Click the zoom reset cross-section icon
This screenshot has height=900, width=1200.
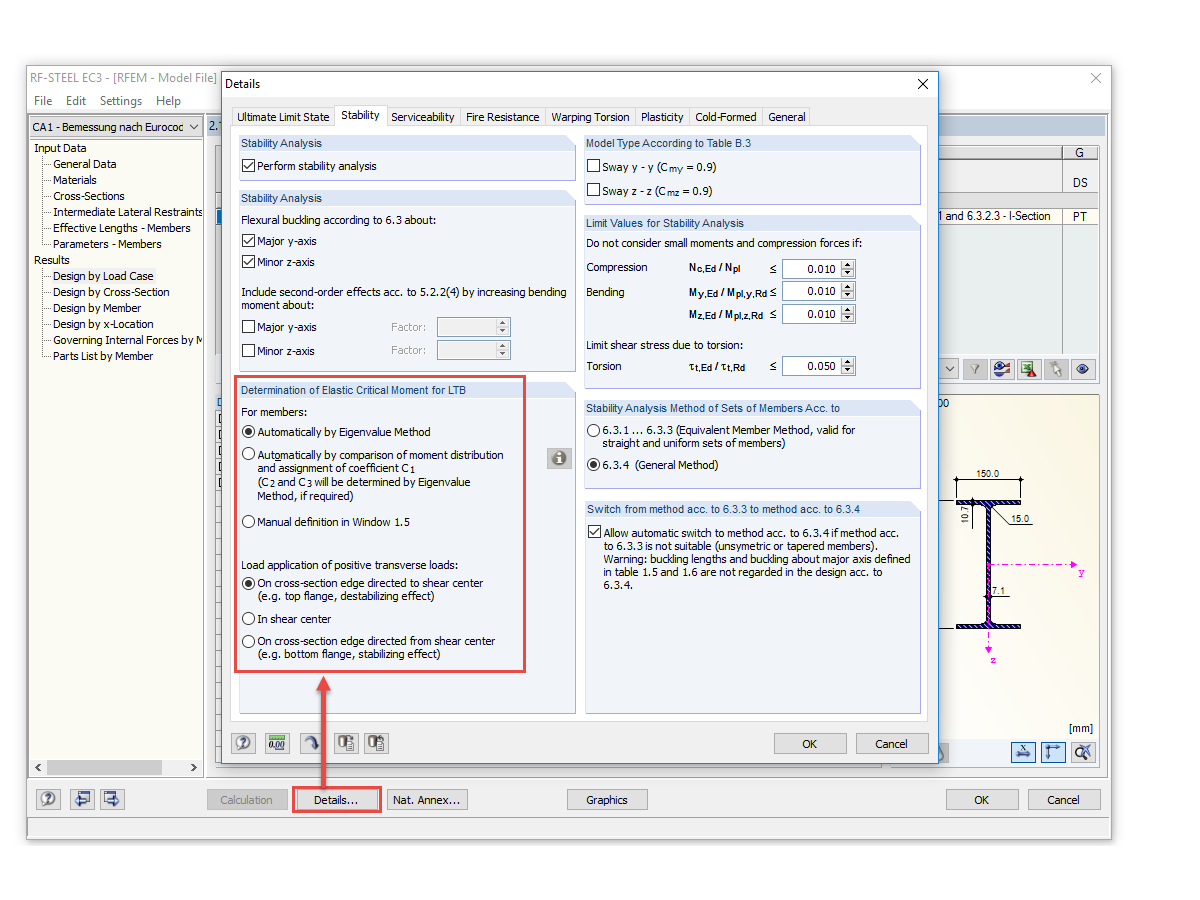coord(1083,752)
